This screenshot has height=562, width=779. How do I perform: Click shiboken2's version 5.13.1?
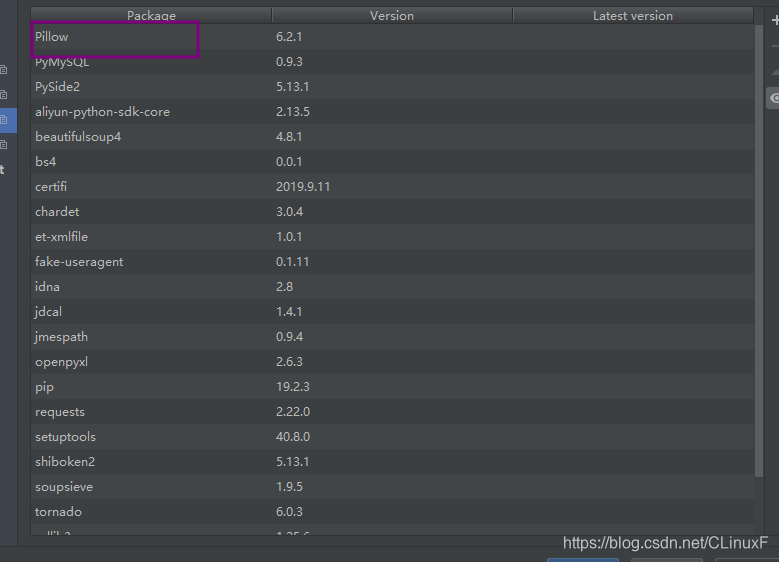(x=292, y=462)
